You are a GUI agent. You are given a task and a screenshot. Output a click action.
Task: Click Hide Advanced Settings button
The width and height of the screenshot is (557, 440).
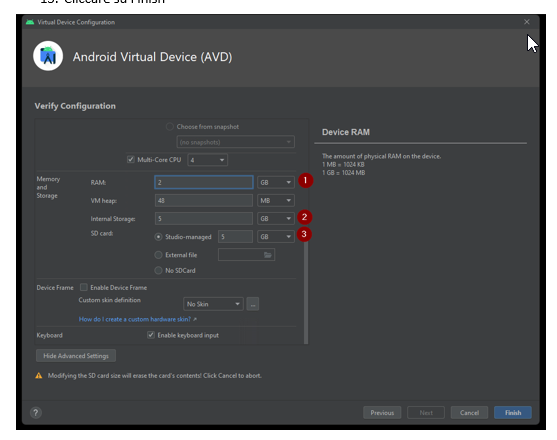click(x=76, y=356)
